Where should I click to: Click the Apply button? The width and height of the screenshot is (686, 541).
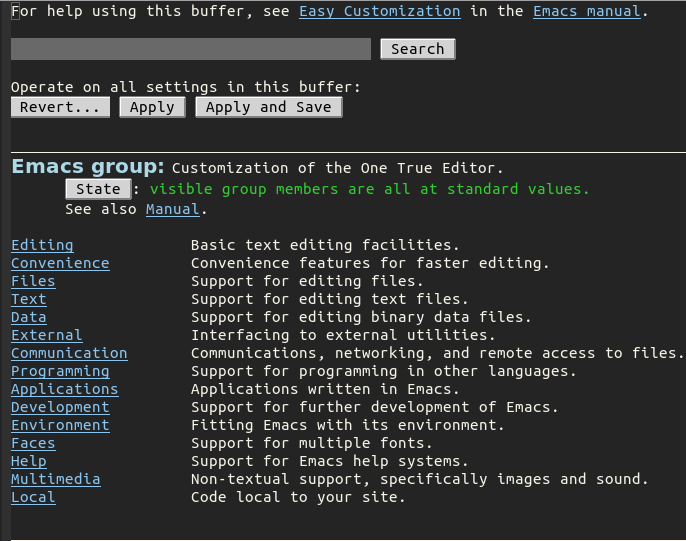coord(152,107)
